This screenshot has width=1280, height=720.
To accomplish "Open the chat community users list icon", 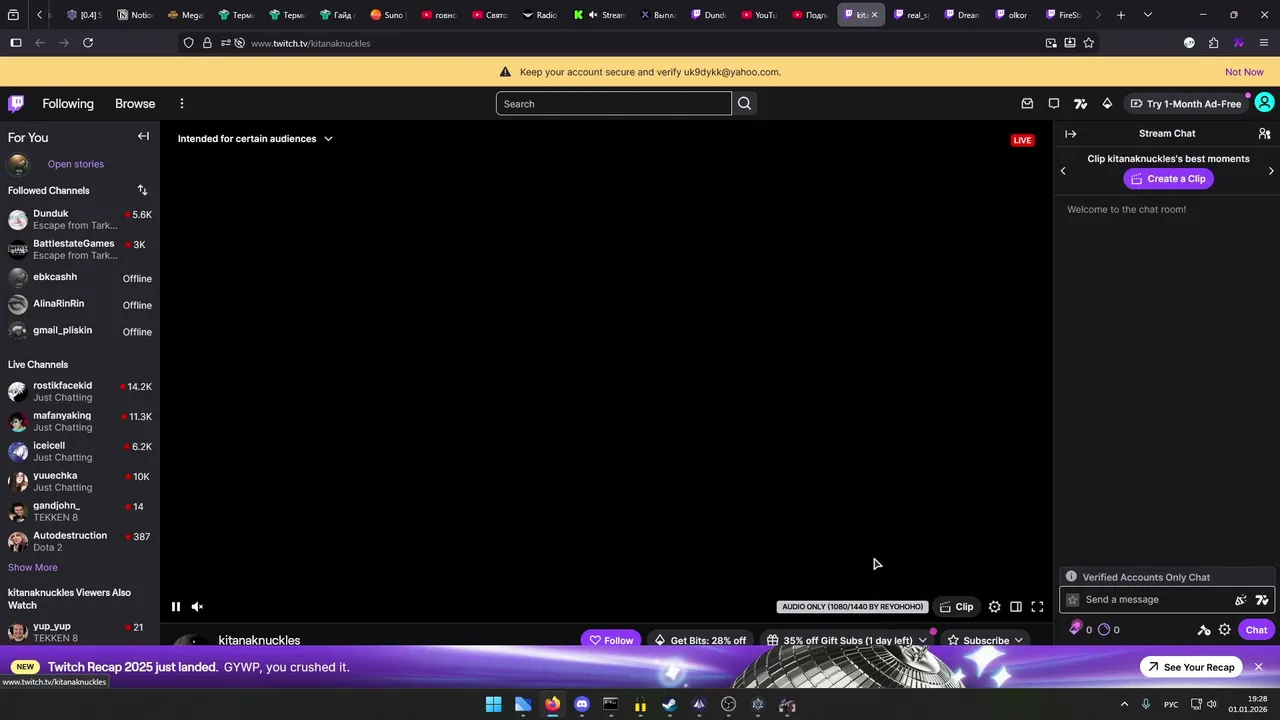I will [1264, 133].
